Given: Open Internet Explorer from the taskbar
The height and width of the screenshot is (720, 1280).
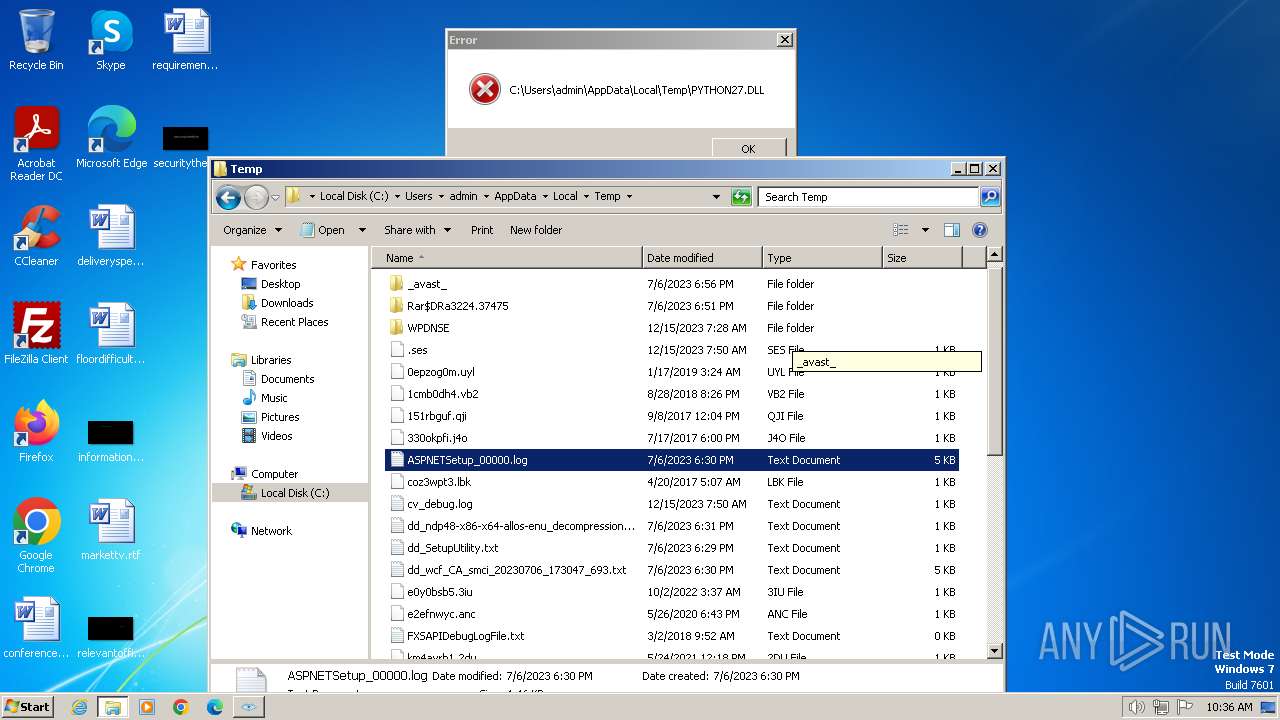Looking at the screenshot, I should click(x=79, y=707).
